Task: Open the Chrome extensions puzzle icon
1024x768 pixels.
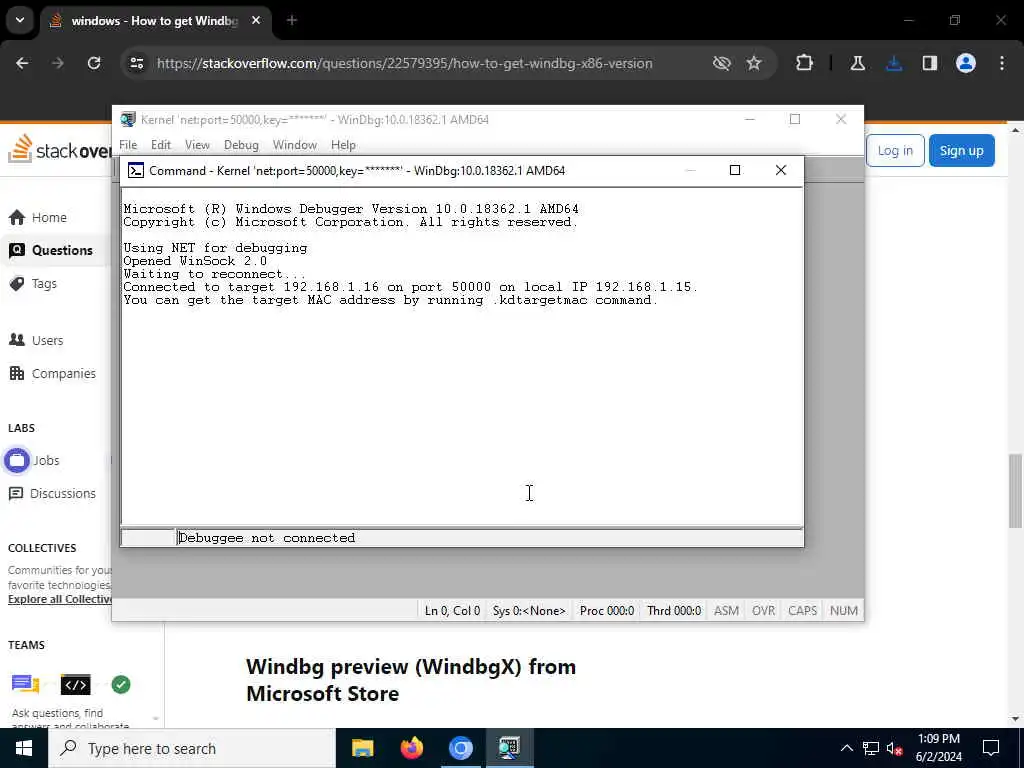Action: coord(805,63)
